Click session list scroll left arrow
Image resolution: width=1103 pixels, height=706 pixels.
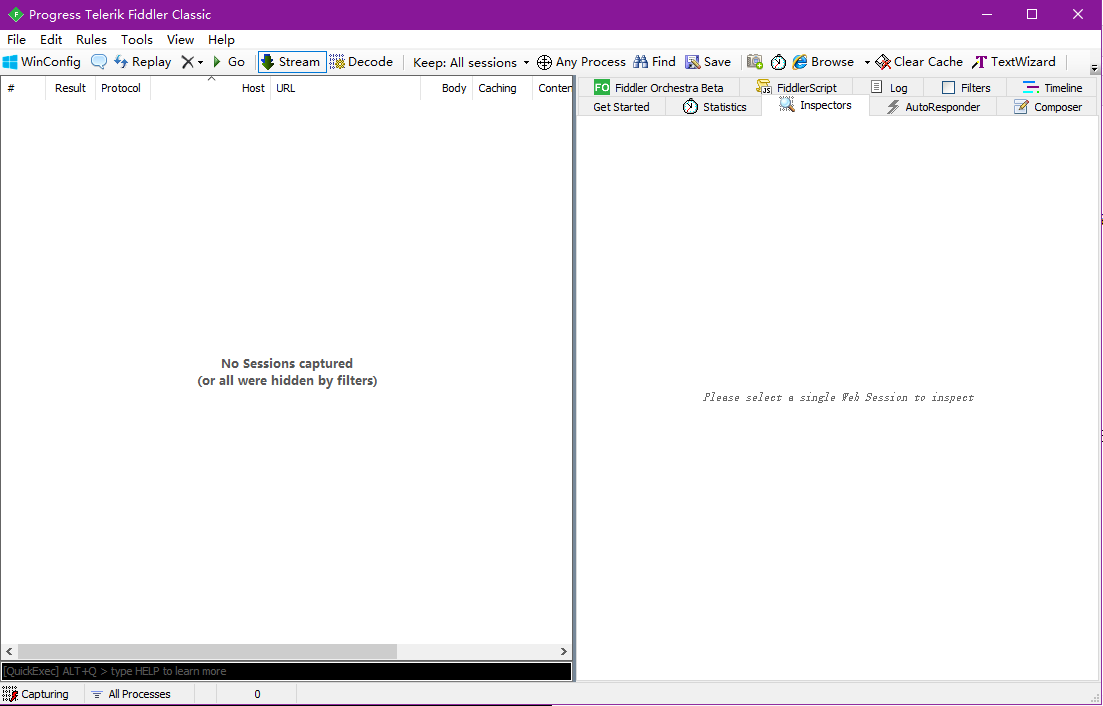coord(8,652)
